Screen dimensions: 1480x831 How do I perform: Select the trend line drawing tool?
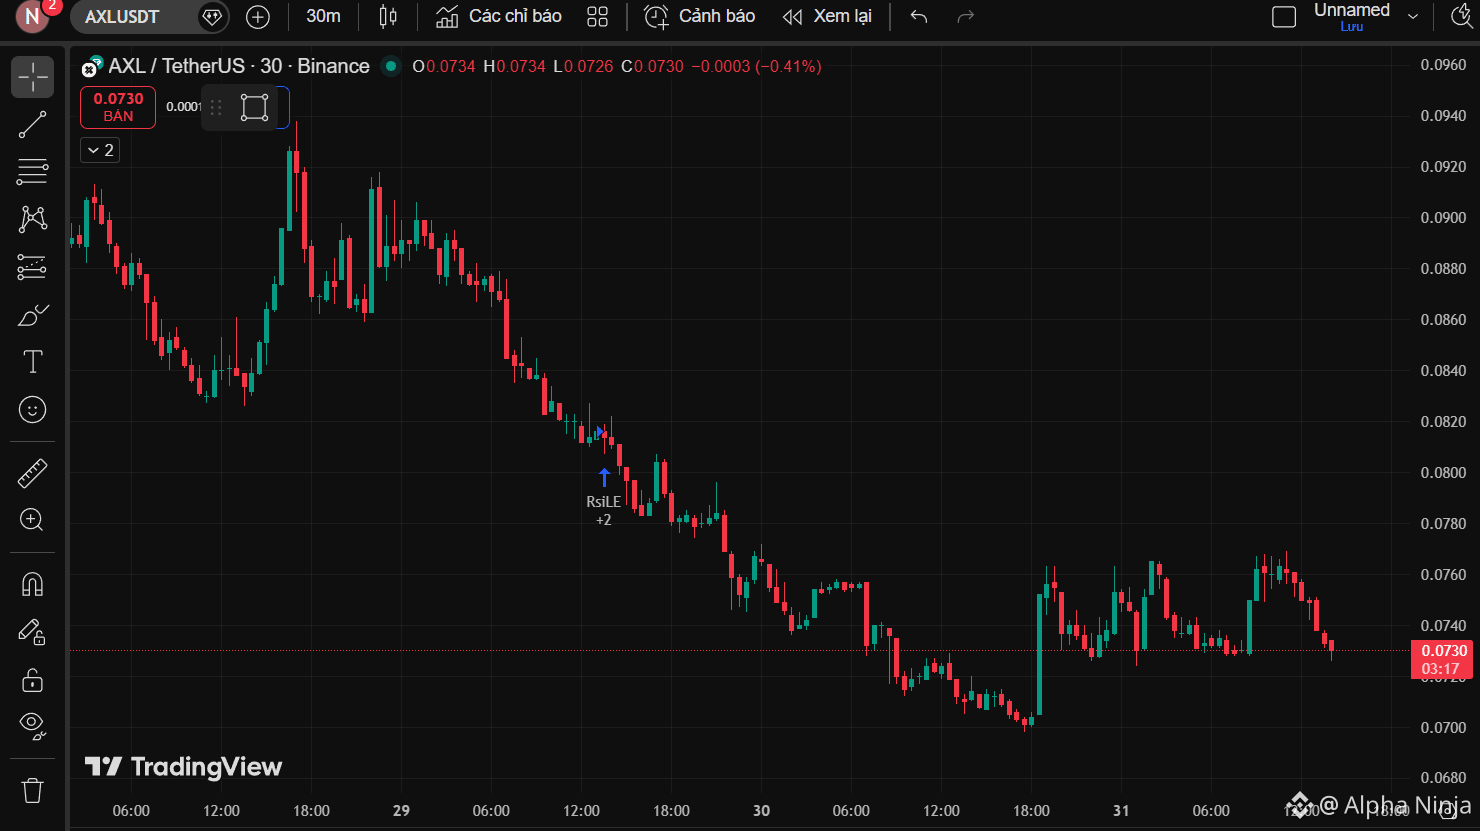point(32,125)
